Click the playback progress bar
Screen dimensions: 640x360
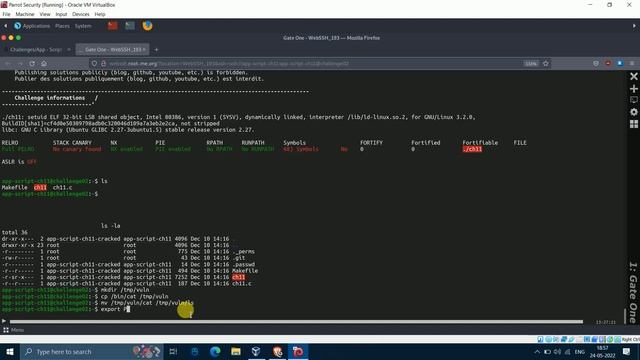tap(296, 322)
